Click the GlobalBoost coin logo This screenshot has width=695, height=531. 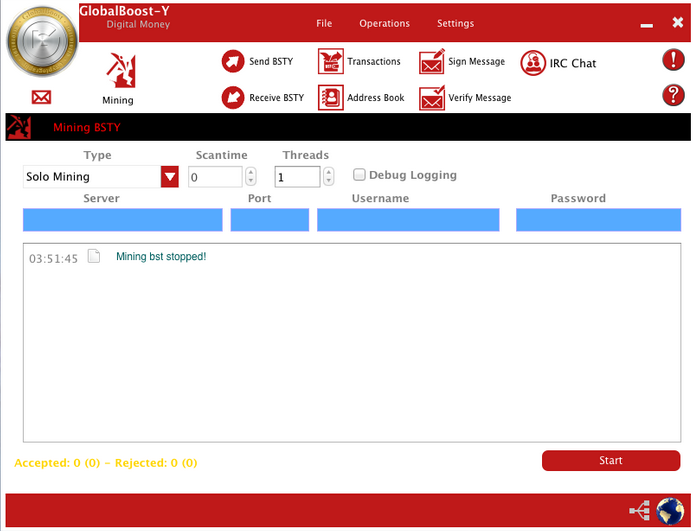(x=42, y=41)
